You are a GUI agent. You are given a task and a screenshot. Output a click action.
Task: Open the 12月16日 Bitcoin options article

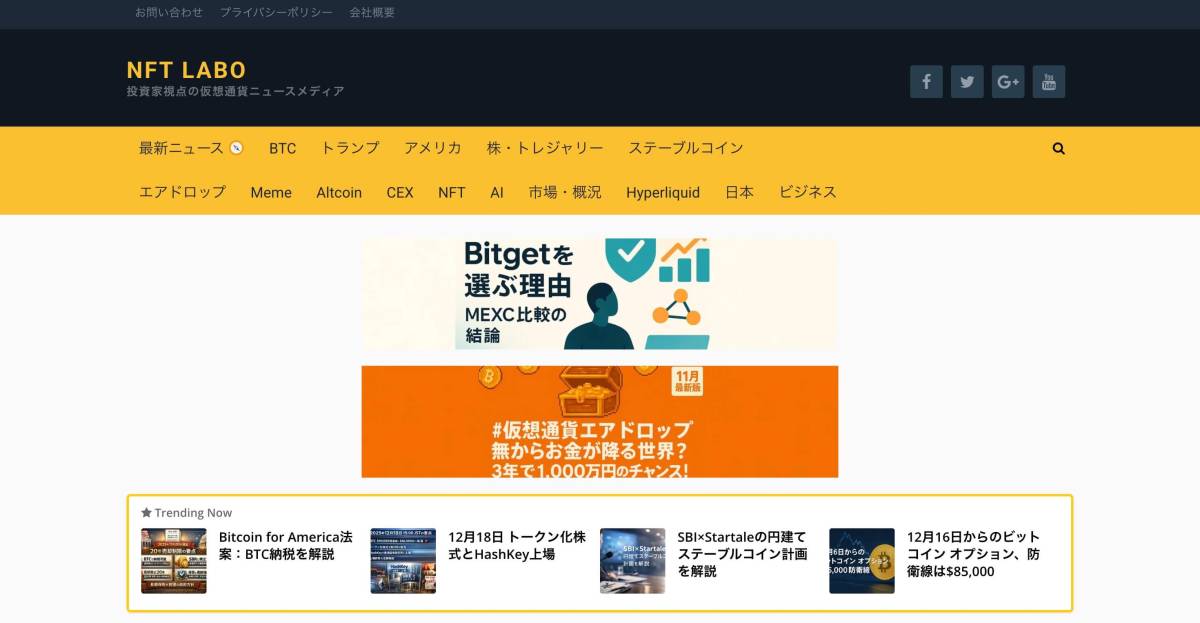point(972,553)
